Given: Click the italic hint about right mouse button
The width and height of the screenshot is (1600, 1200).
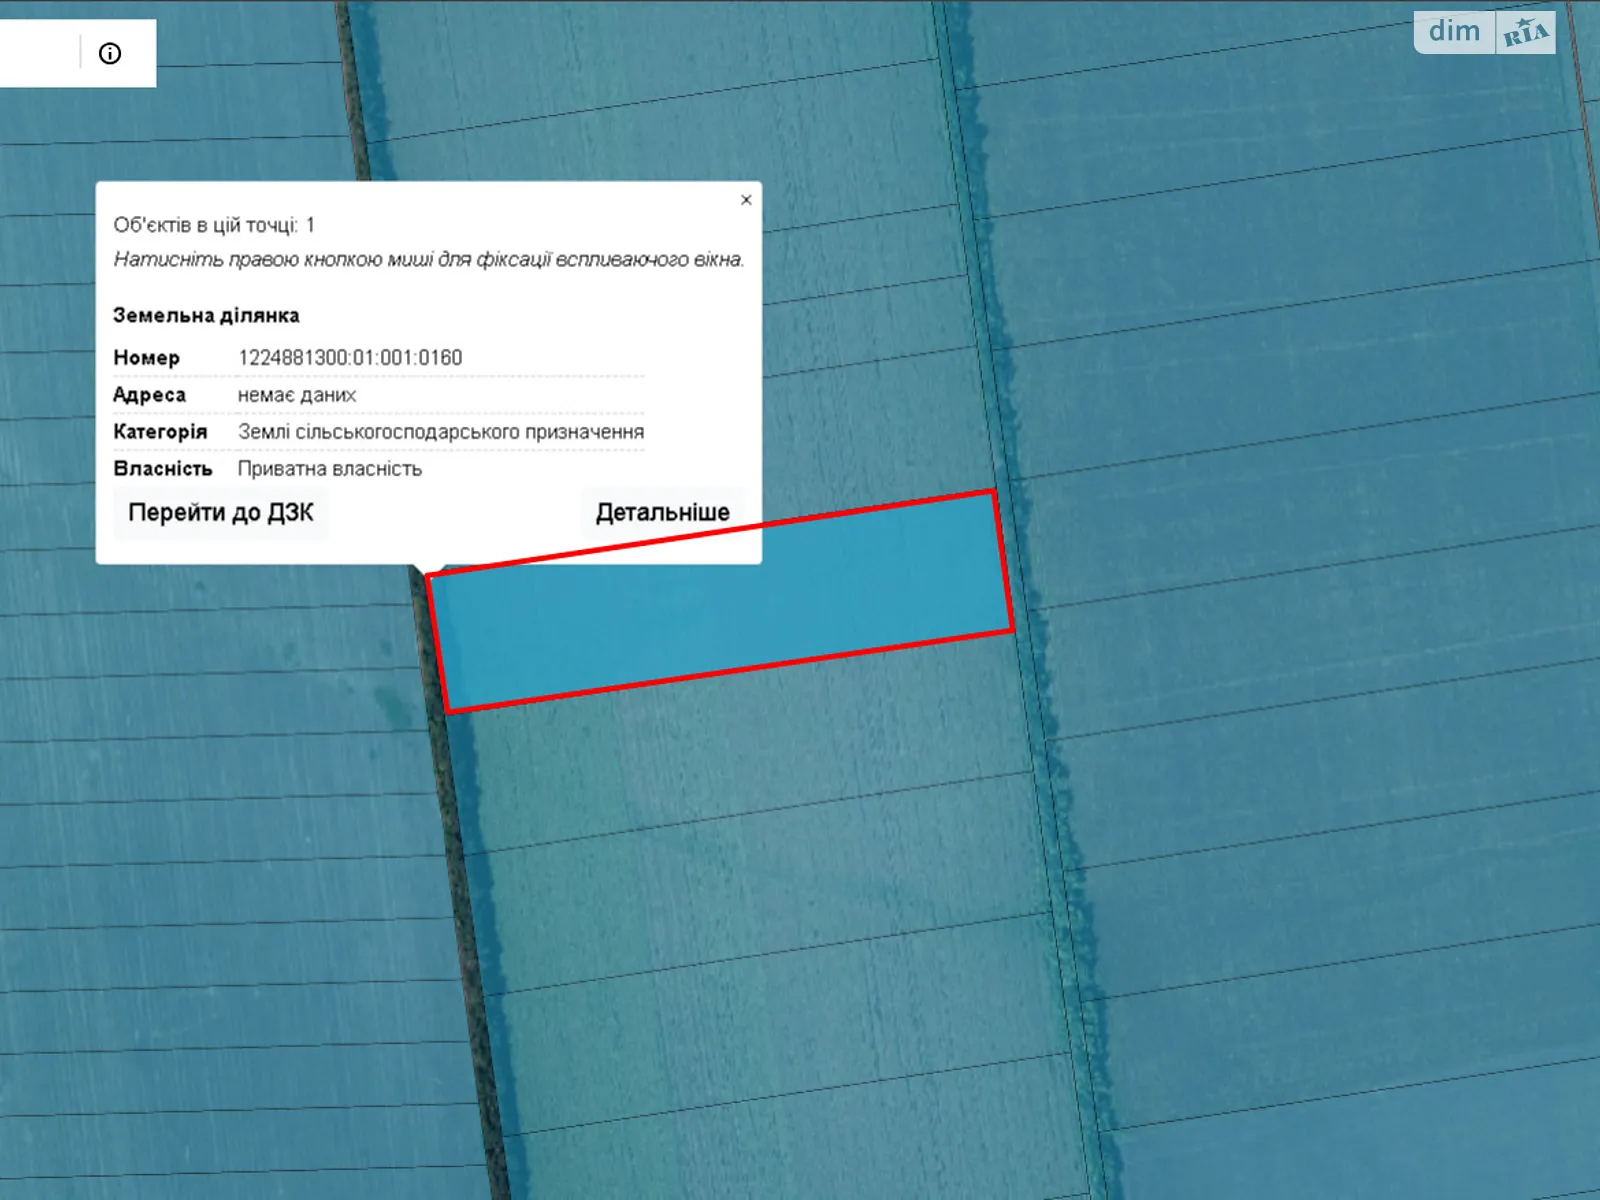Looking at the screenshot, I should [x=428, y=260].
